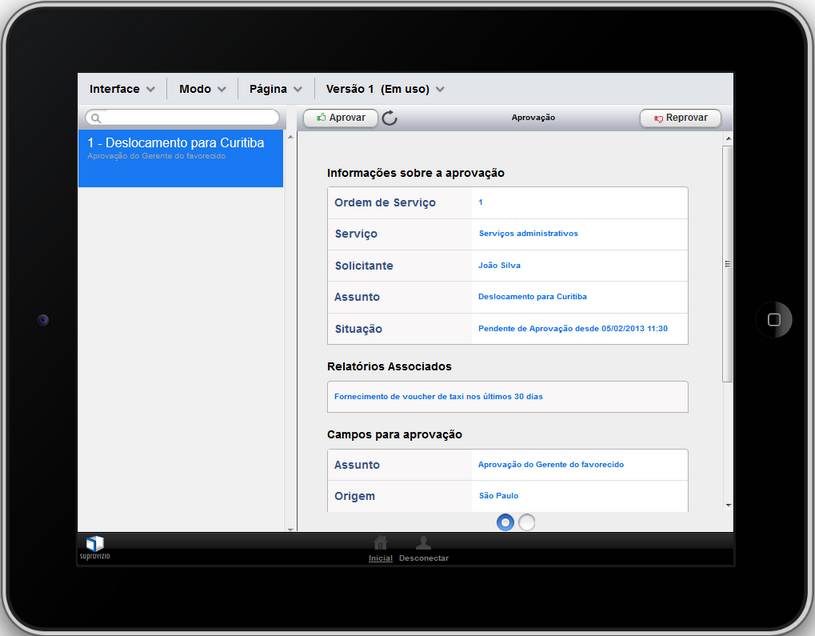Click the refresh icon next to Aprovar
Image resolution: width=815 pixels, height=636 pixels.
[x=390, y=118]
